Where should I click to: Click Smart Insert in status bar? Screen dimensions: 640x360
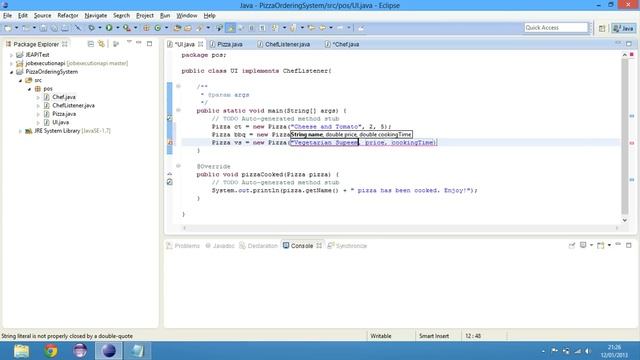click(x=434, y=336)
